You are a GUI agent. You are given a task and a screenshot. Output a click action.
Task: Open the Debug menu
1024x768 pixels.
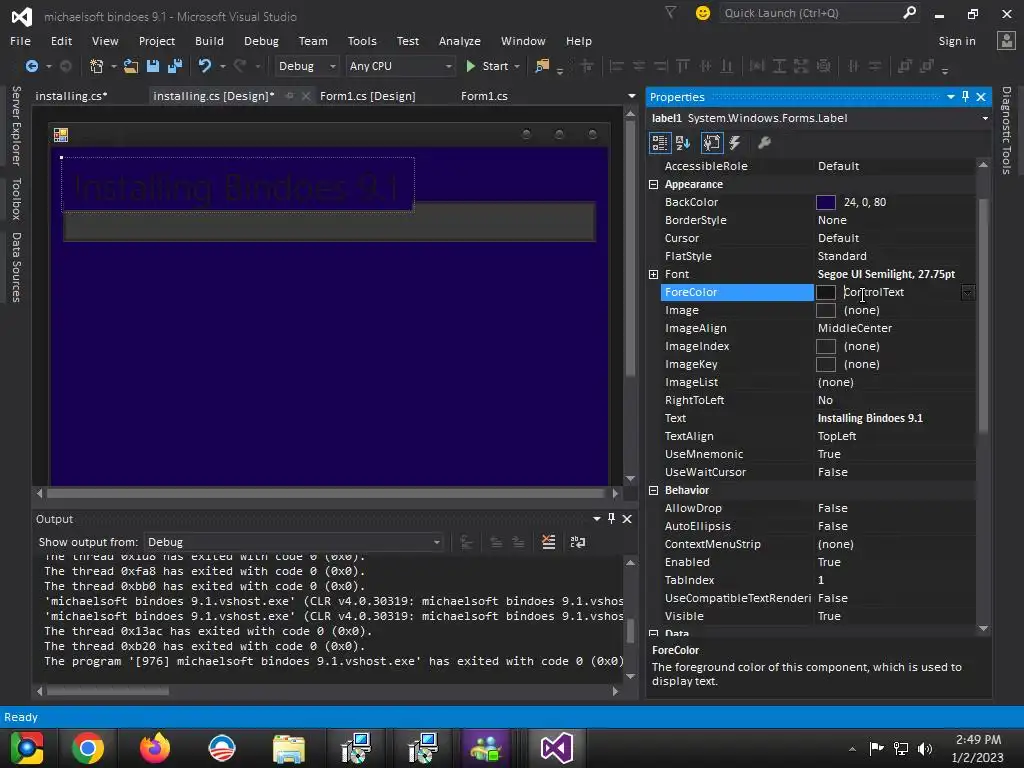[x=261, y=40]
